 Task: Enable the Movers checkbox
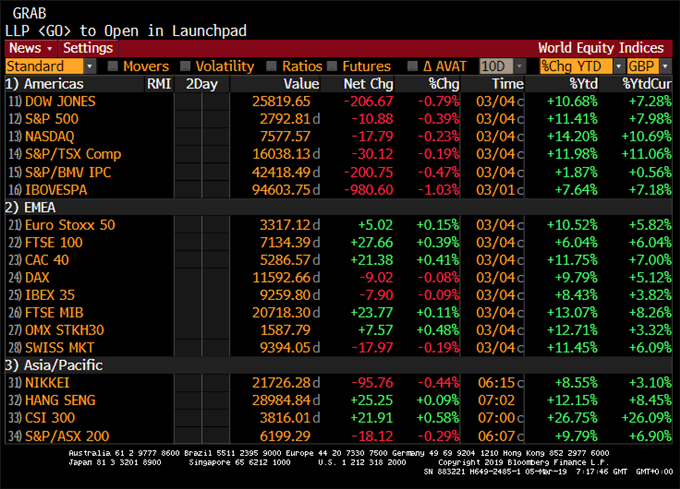coord(113,66)
